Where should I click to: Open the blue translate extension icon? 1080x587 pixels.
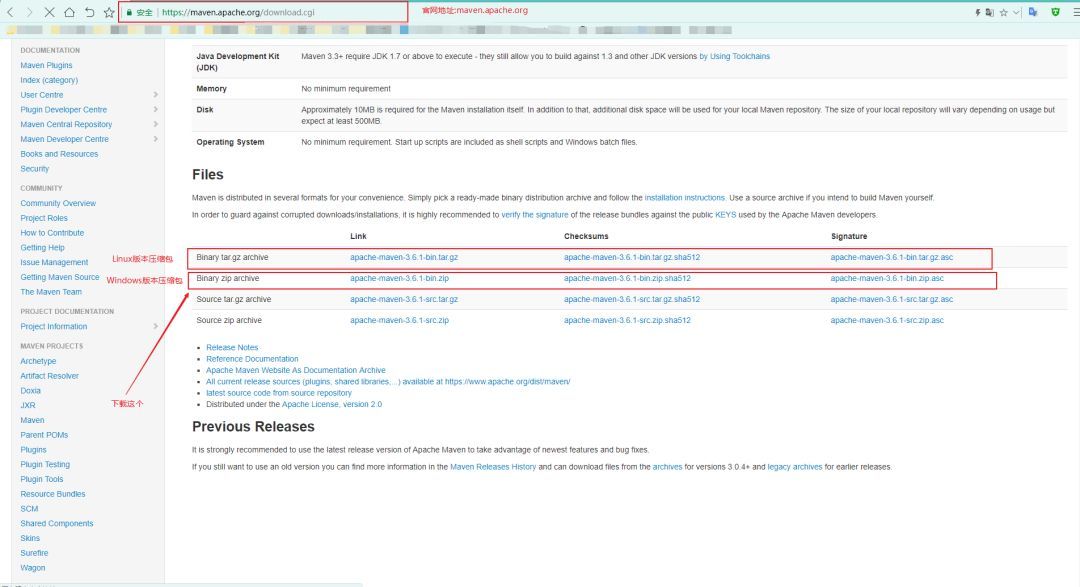[x=1032, y=12]
